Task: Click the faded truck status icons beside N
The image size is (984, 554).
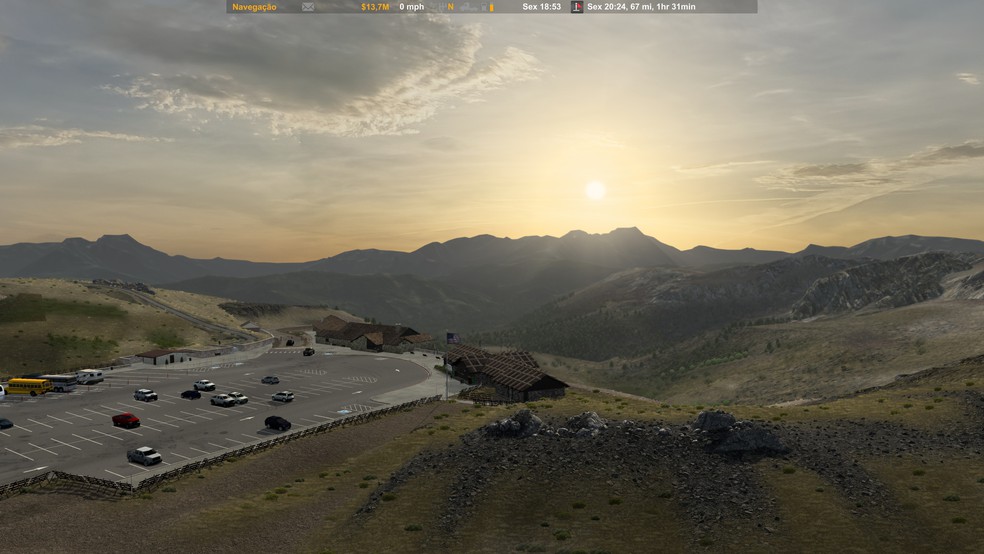Action: point(470,7)
